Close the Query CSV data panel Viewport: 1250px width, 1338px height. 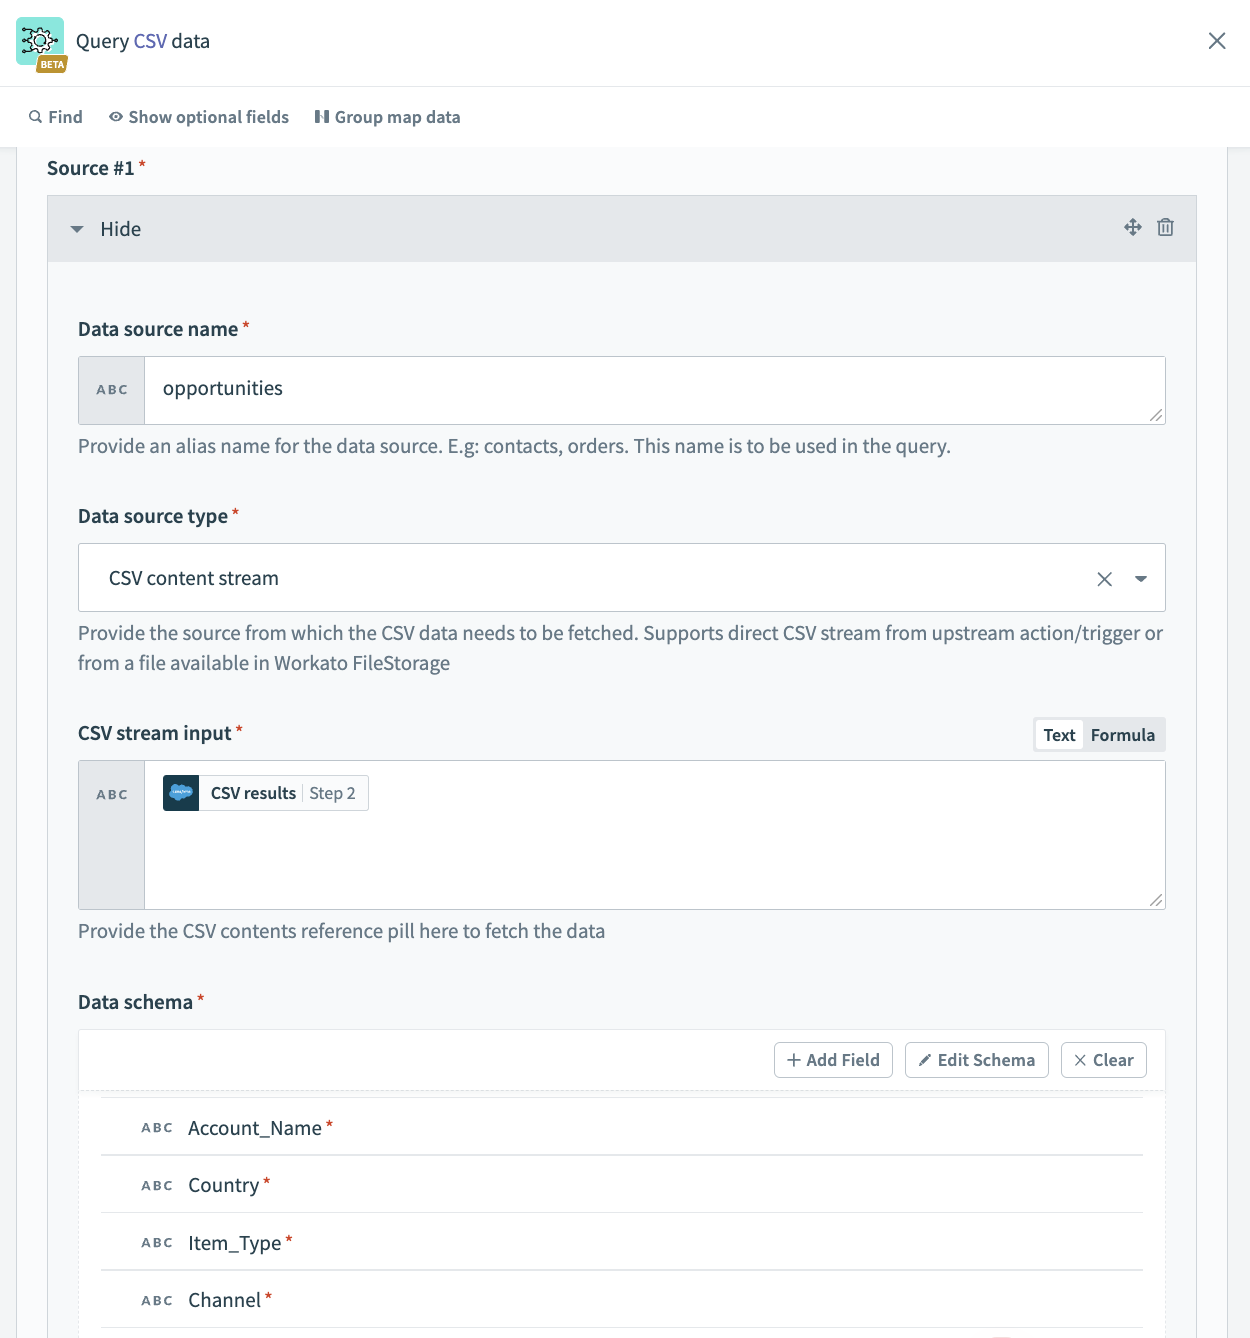[1216, 41]
